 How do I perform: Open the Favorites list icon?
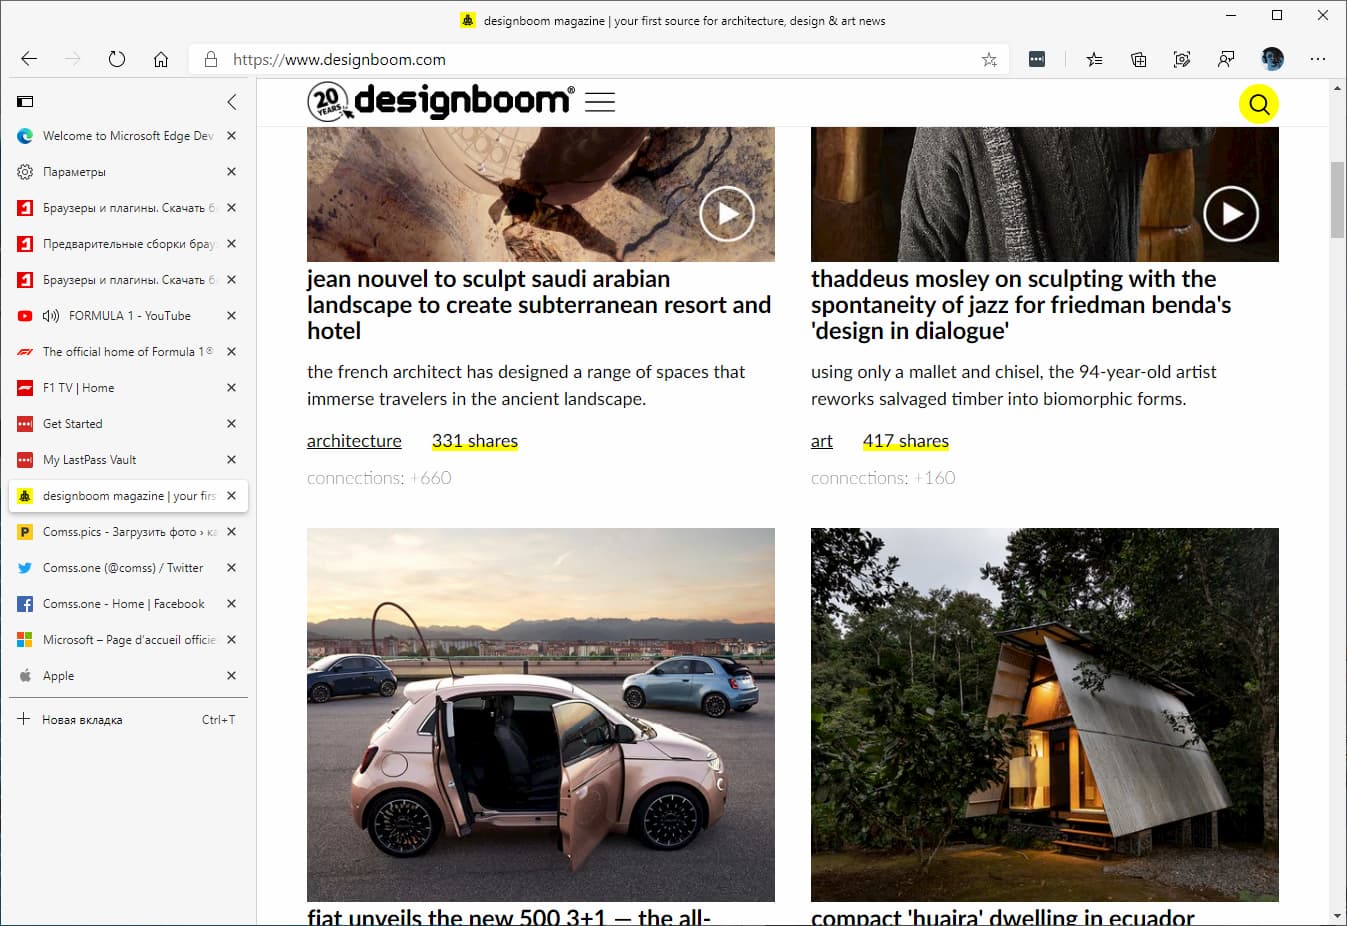coord(1093,59)
